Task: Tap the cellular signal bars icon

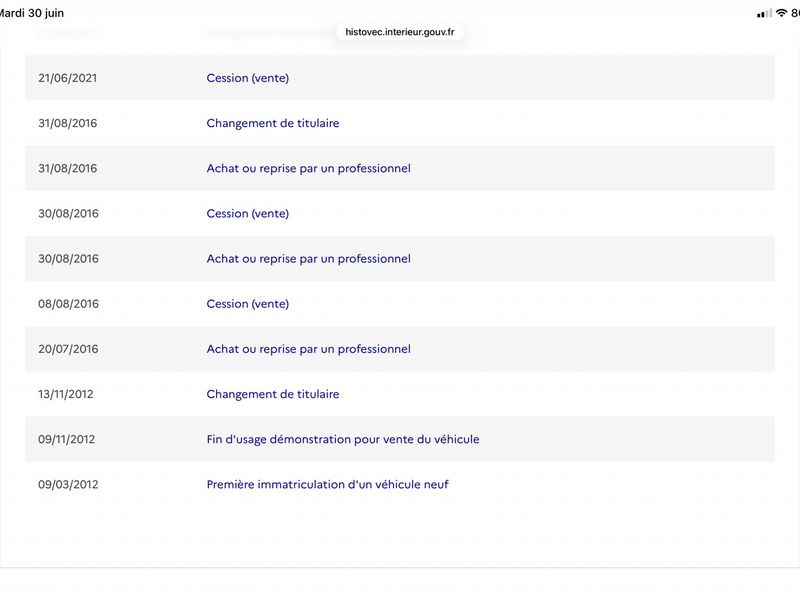Action: point(764,14)
